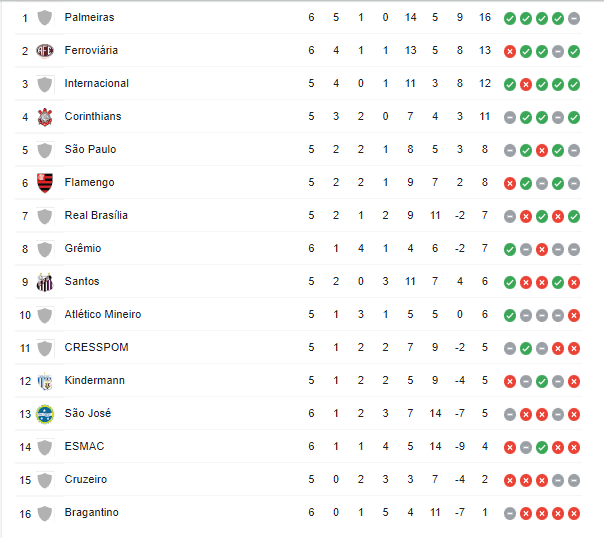Click the red loss icon in São Paulo's form

(x=542, y=149)
